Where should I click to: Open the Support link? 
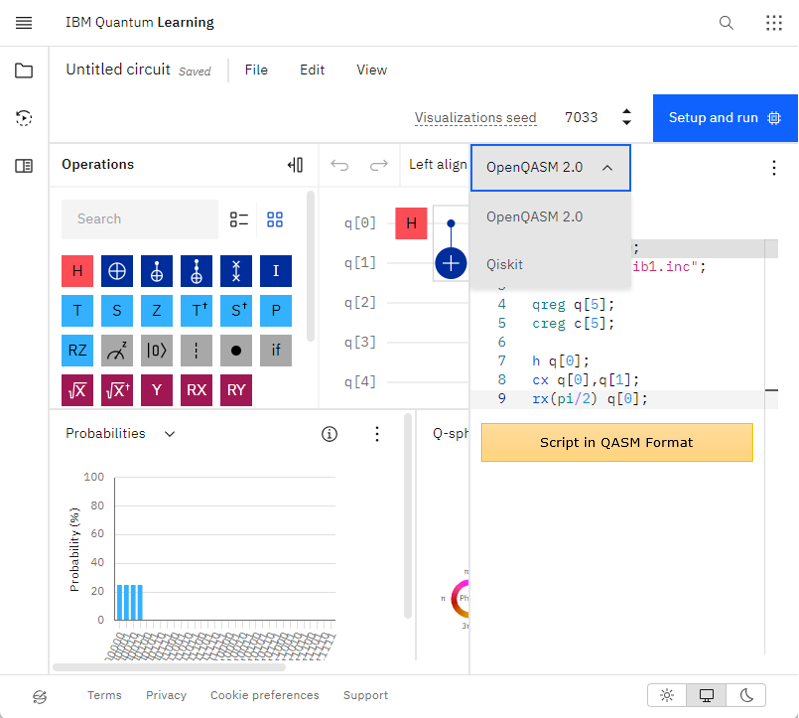[x=365, y=695]
